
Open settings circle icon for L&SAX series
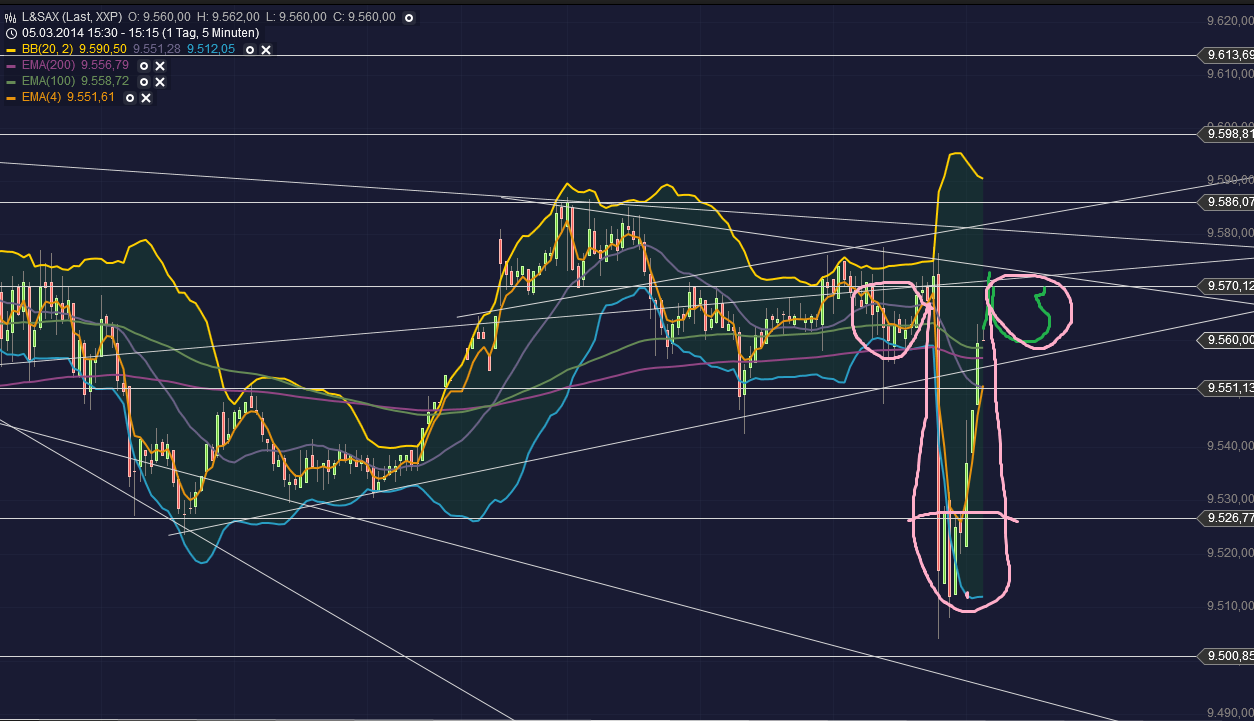[x=408, y=18]
